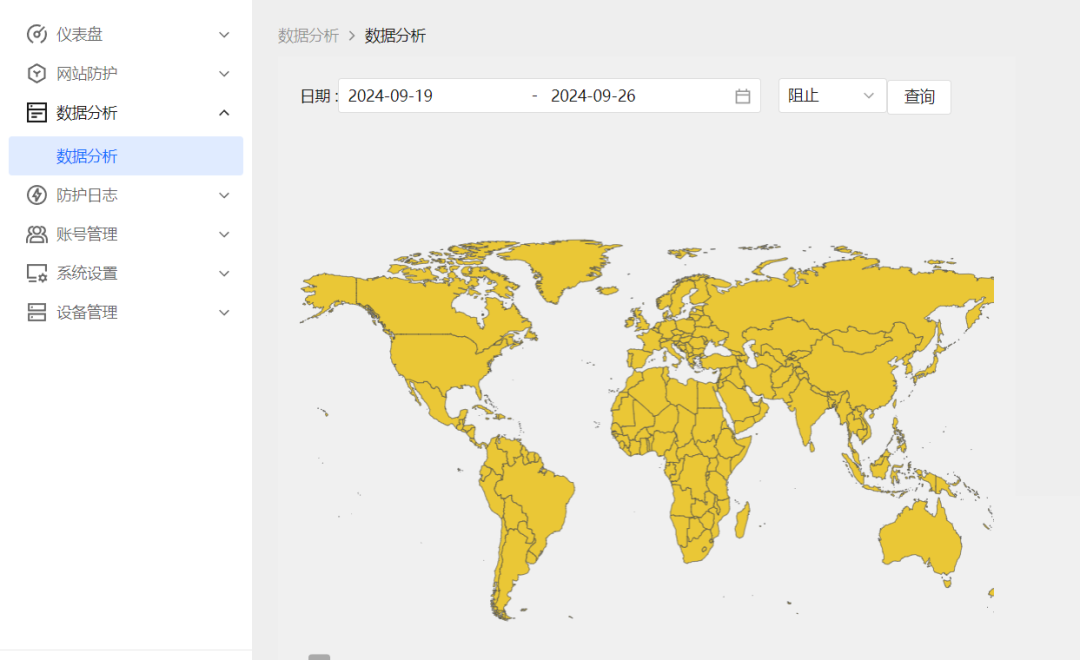
Task: Expand the 防护日志 menu chevron
Action: 224,196
